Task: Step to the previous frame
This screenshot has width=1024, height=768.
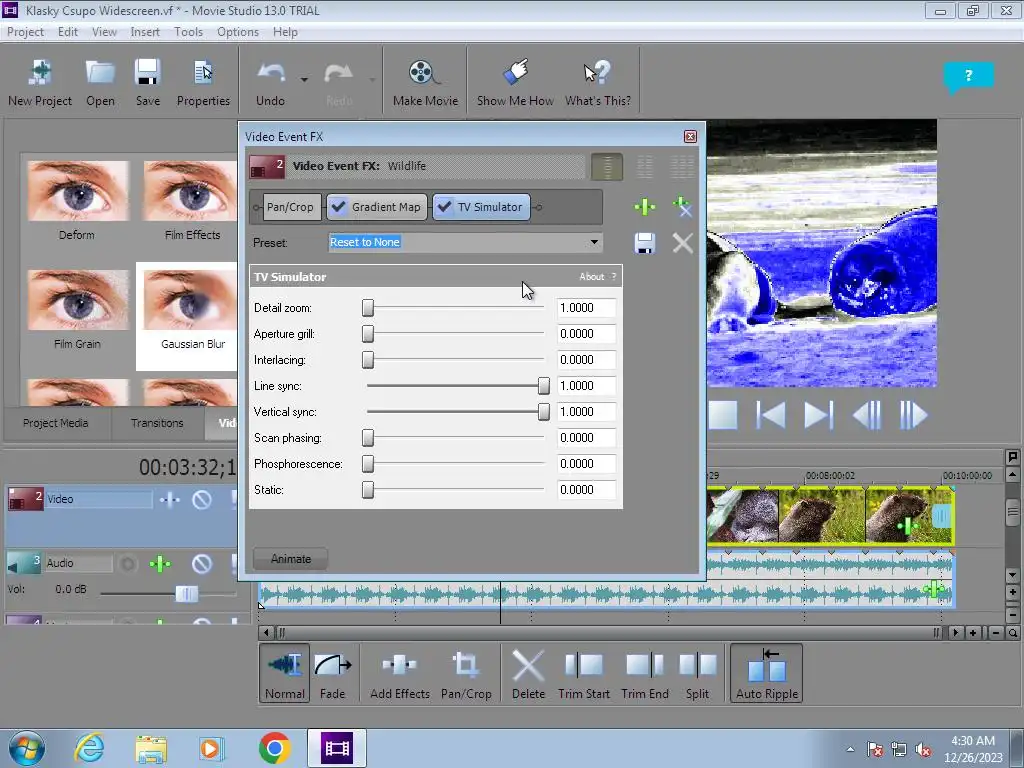Action: pos(867,415)
